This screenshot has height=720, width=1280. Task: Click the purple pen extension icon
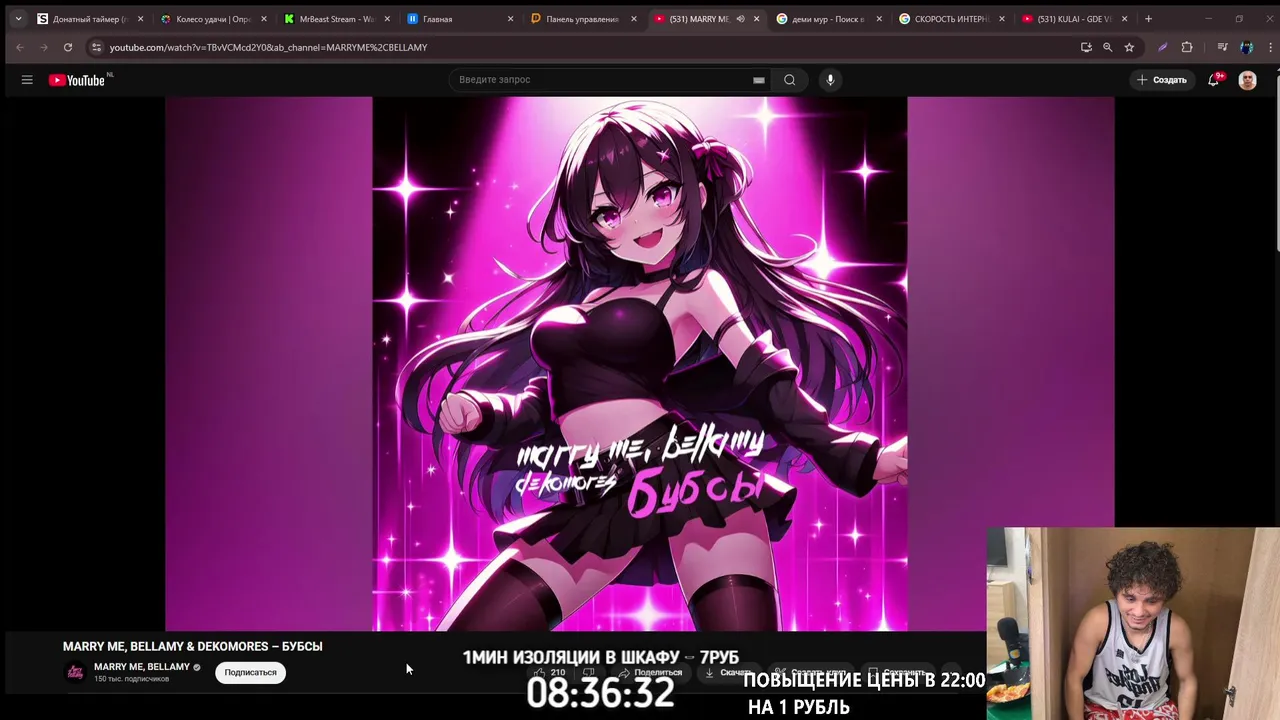coord(1162,47)
